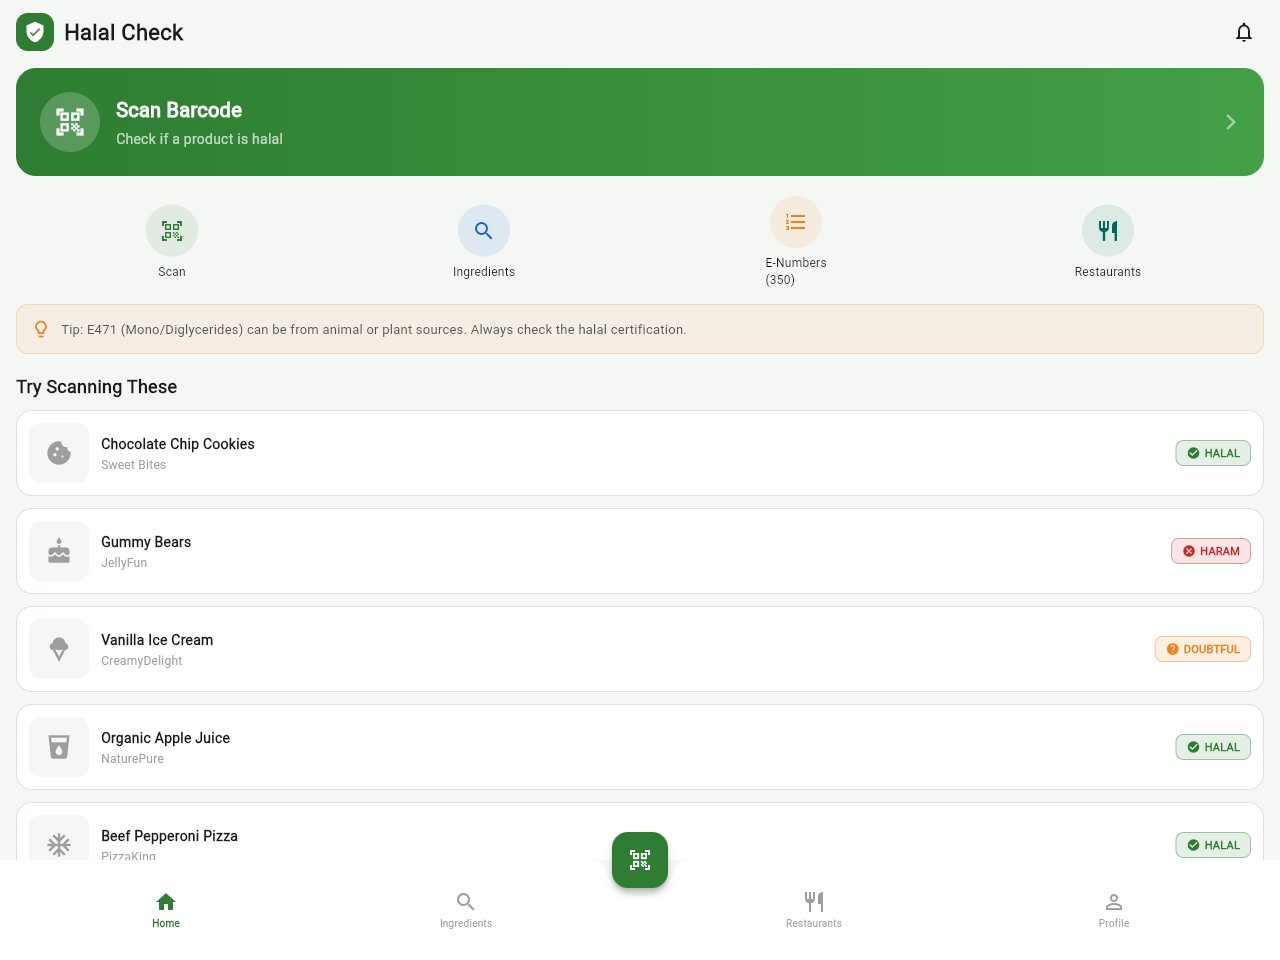Click the DOUBTFUL badge on Vanilla Ice Cream

click(1203, 649)
